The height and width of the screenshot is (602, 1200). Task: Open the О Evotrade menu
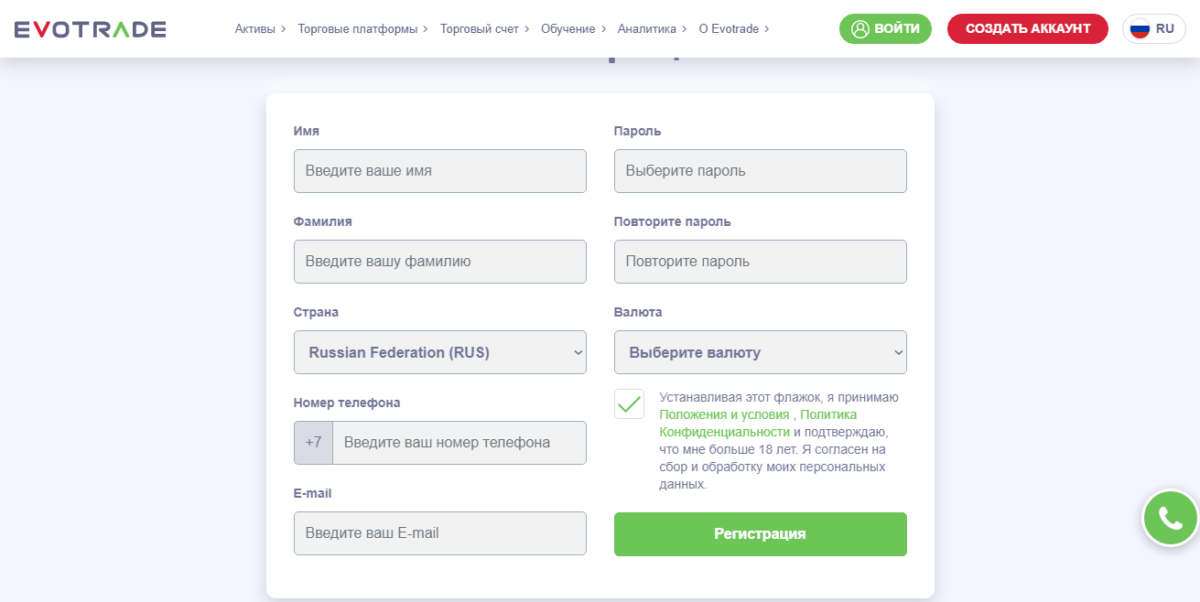pyautogui.click(x=733, y=29)
